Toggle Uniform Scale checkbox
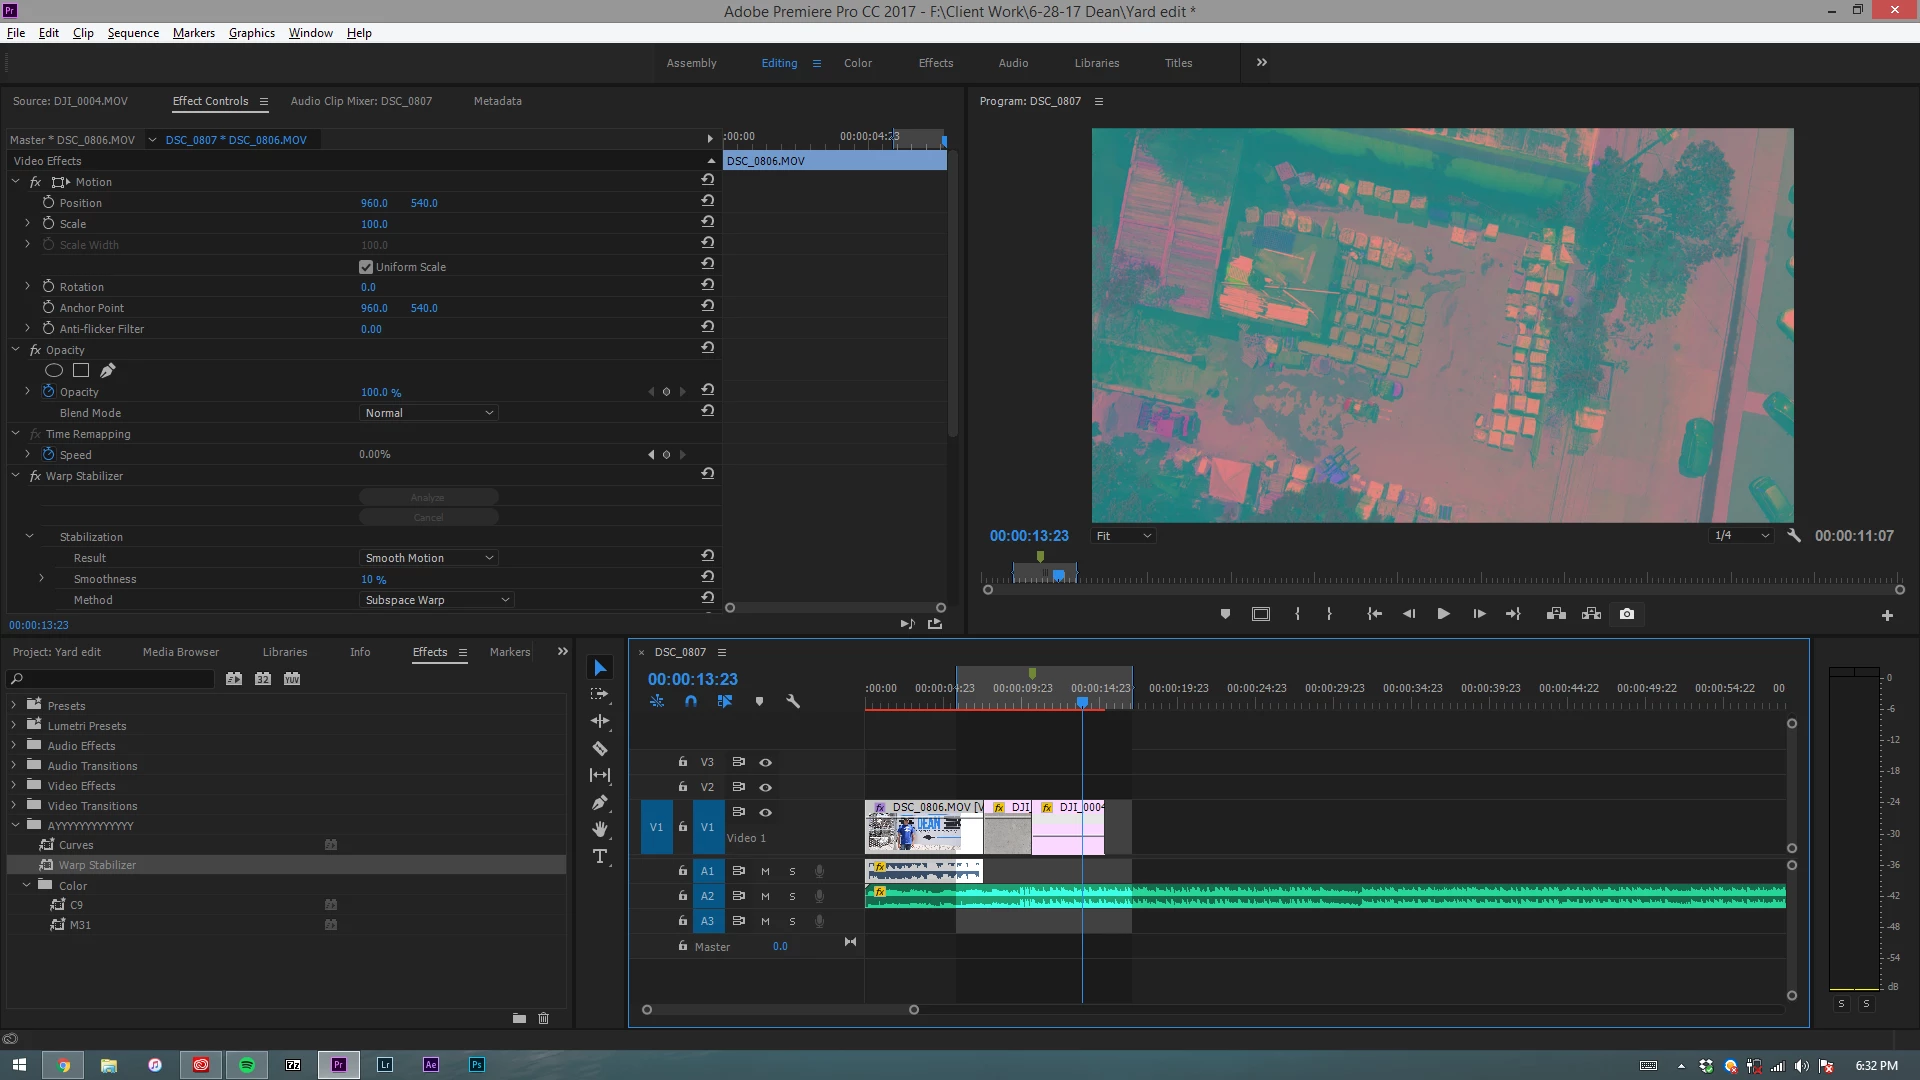The image size is (1920, 1080). click(x=366, y=267)
